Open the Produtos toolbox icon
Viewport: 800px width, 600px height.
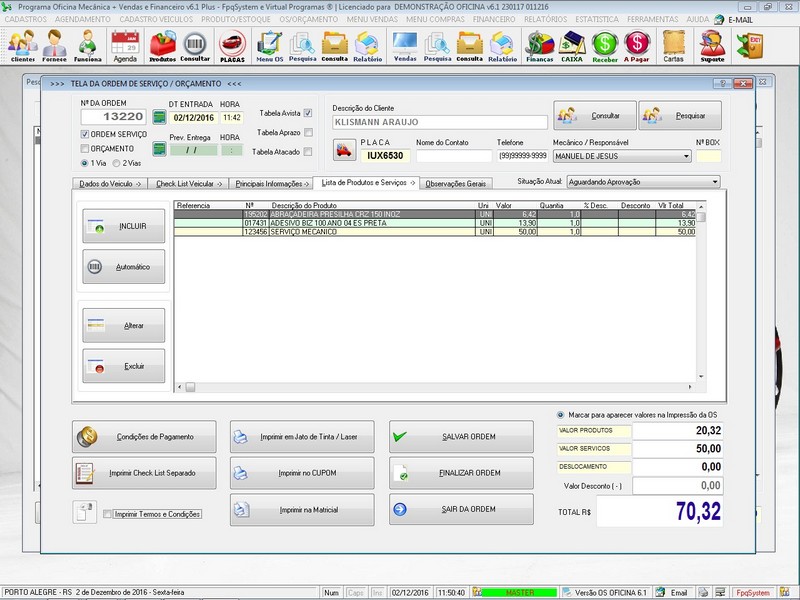[x=162, y=46]
